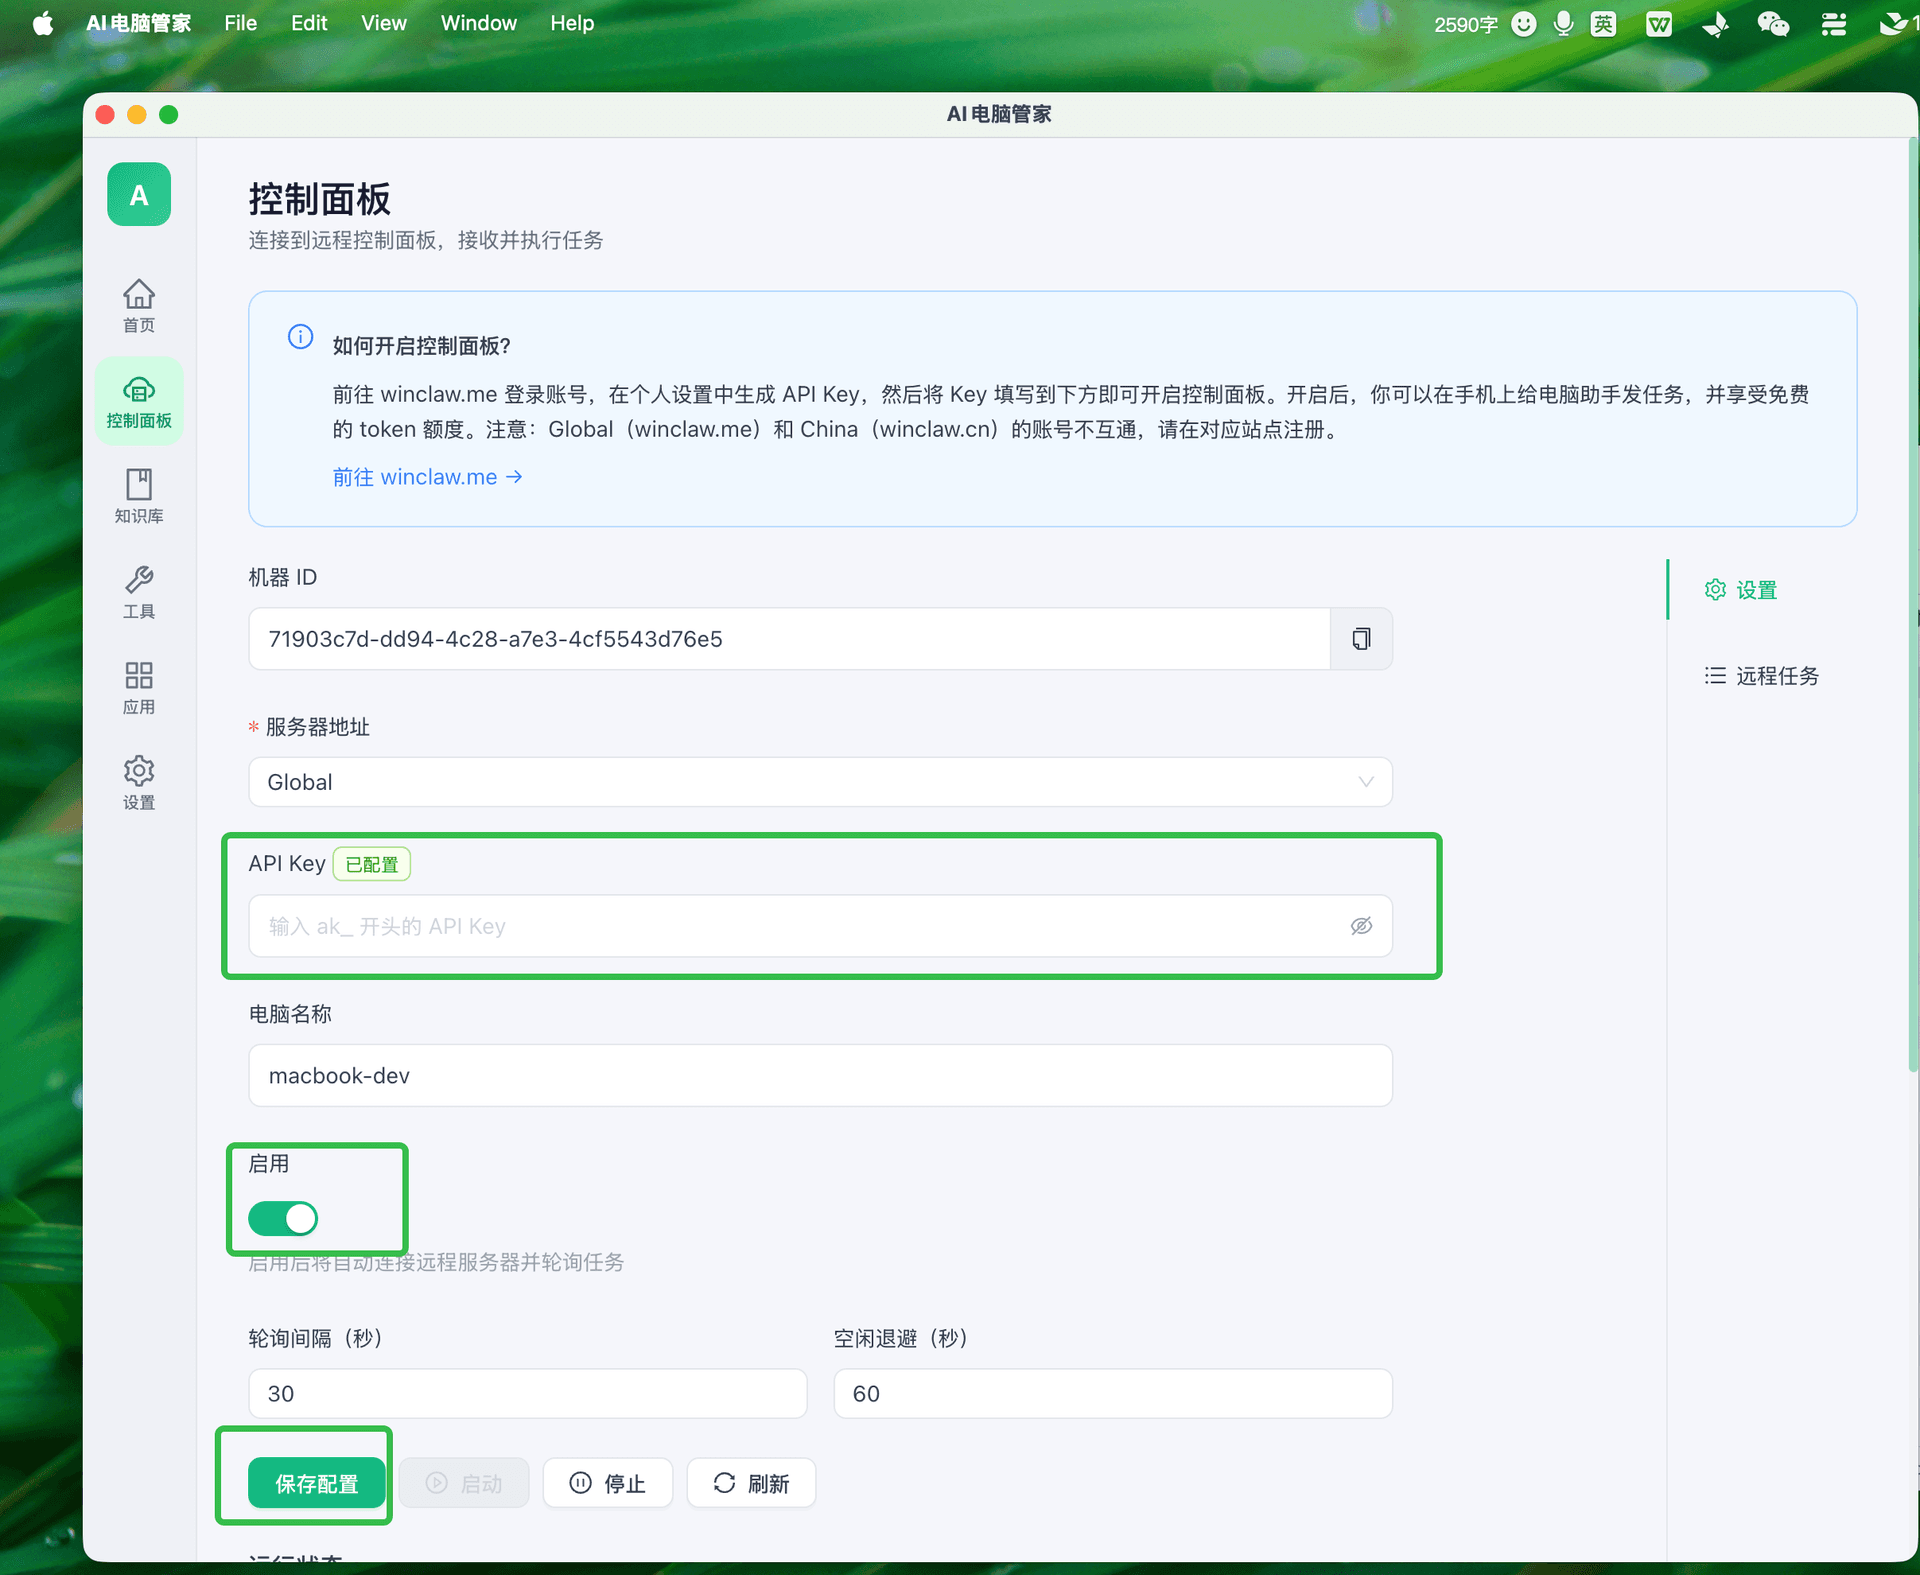1920x1575 pixels.
Task: Visit 前往 winclaw.me link
Action: [x=427, y=477]
